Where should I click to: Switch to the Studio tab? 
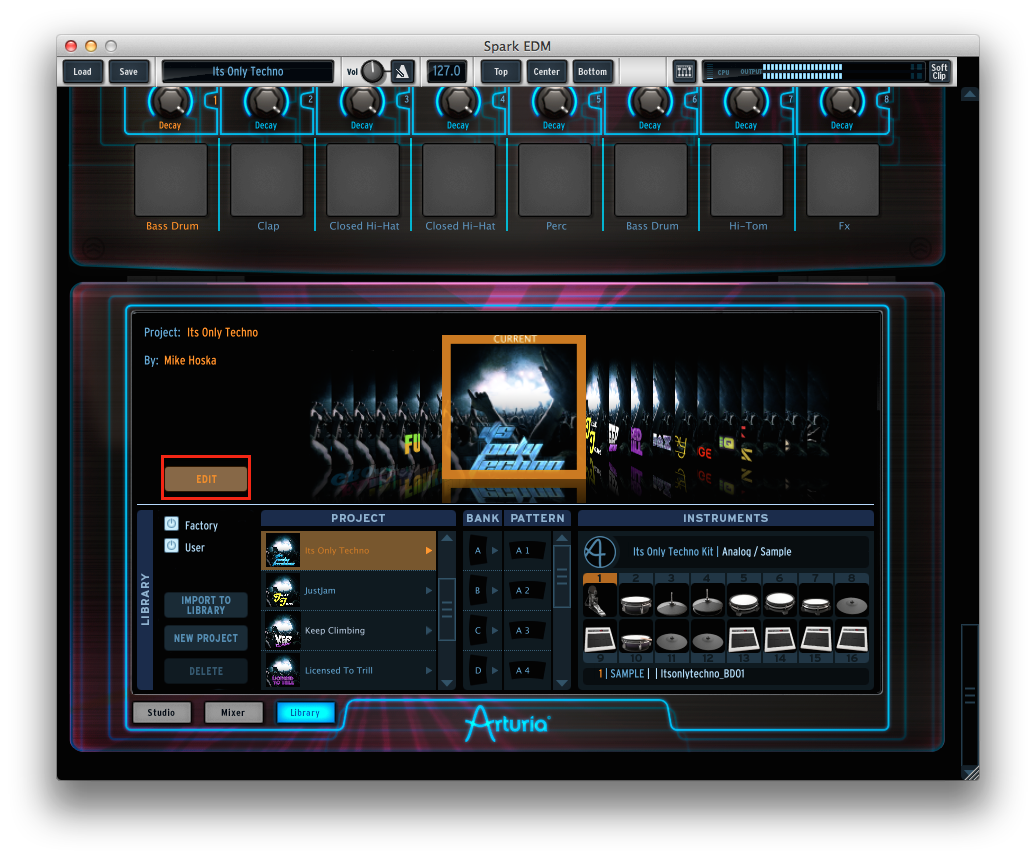coord(161,712)
